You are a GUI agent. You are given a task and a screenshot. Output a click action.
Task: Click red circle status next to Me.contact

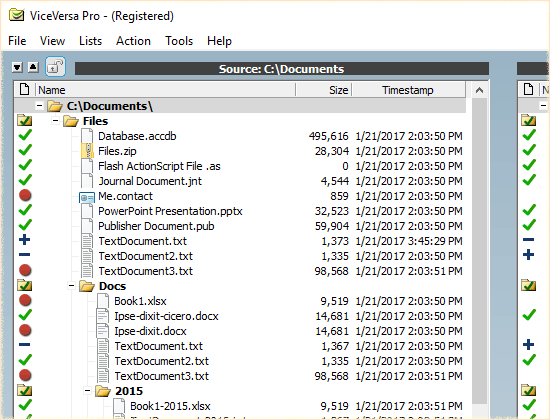click(x=25, y=195)
